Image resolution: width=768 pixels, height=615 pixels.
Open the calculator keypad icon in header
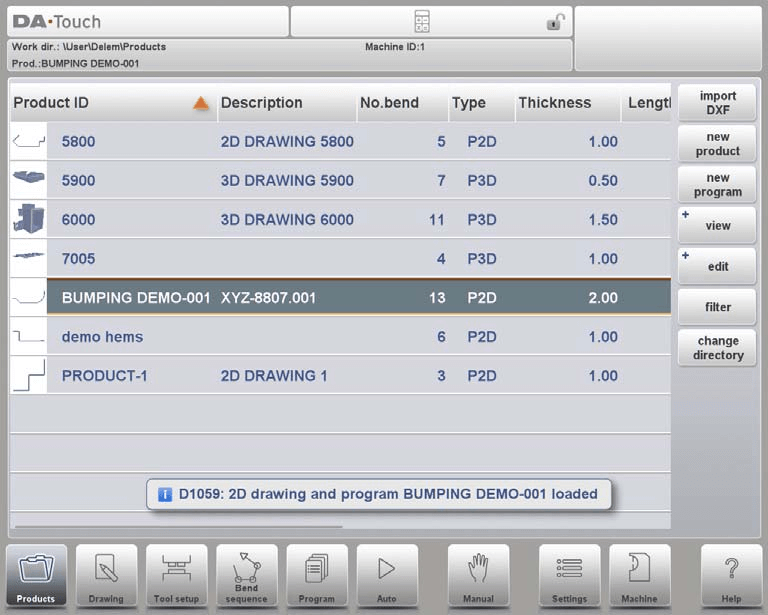click(x=422, y=22)
